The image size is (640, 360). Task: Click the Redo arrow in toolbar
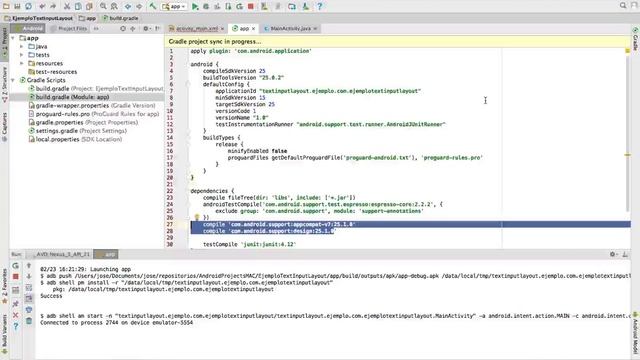53,6
